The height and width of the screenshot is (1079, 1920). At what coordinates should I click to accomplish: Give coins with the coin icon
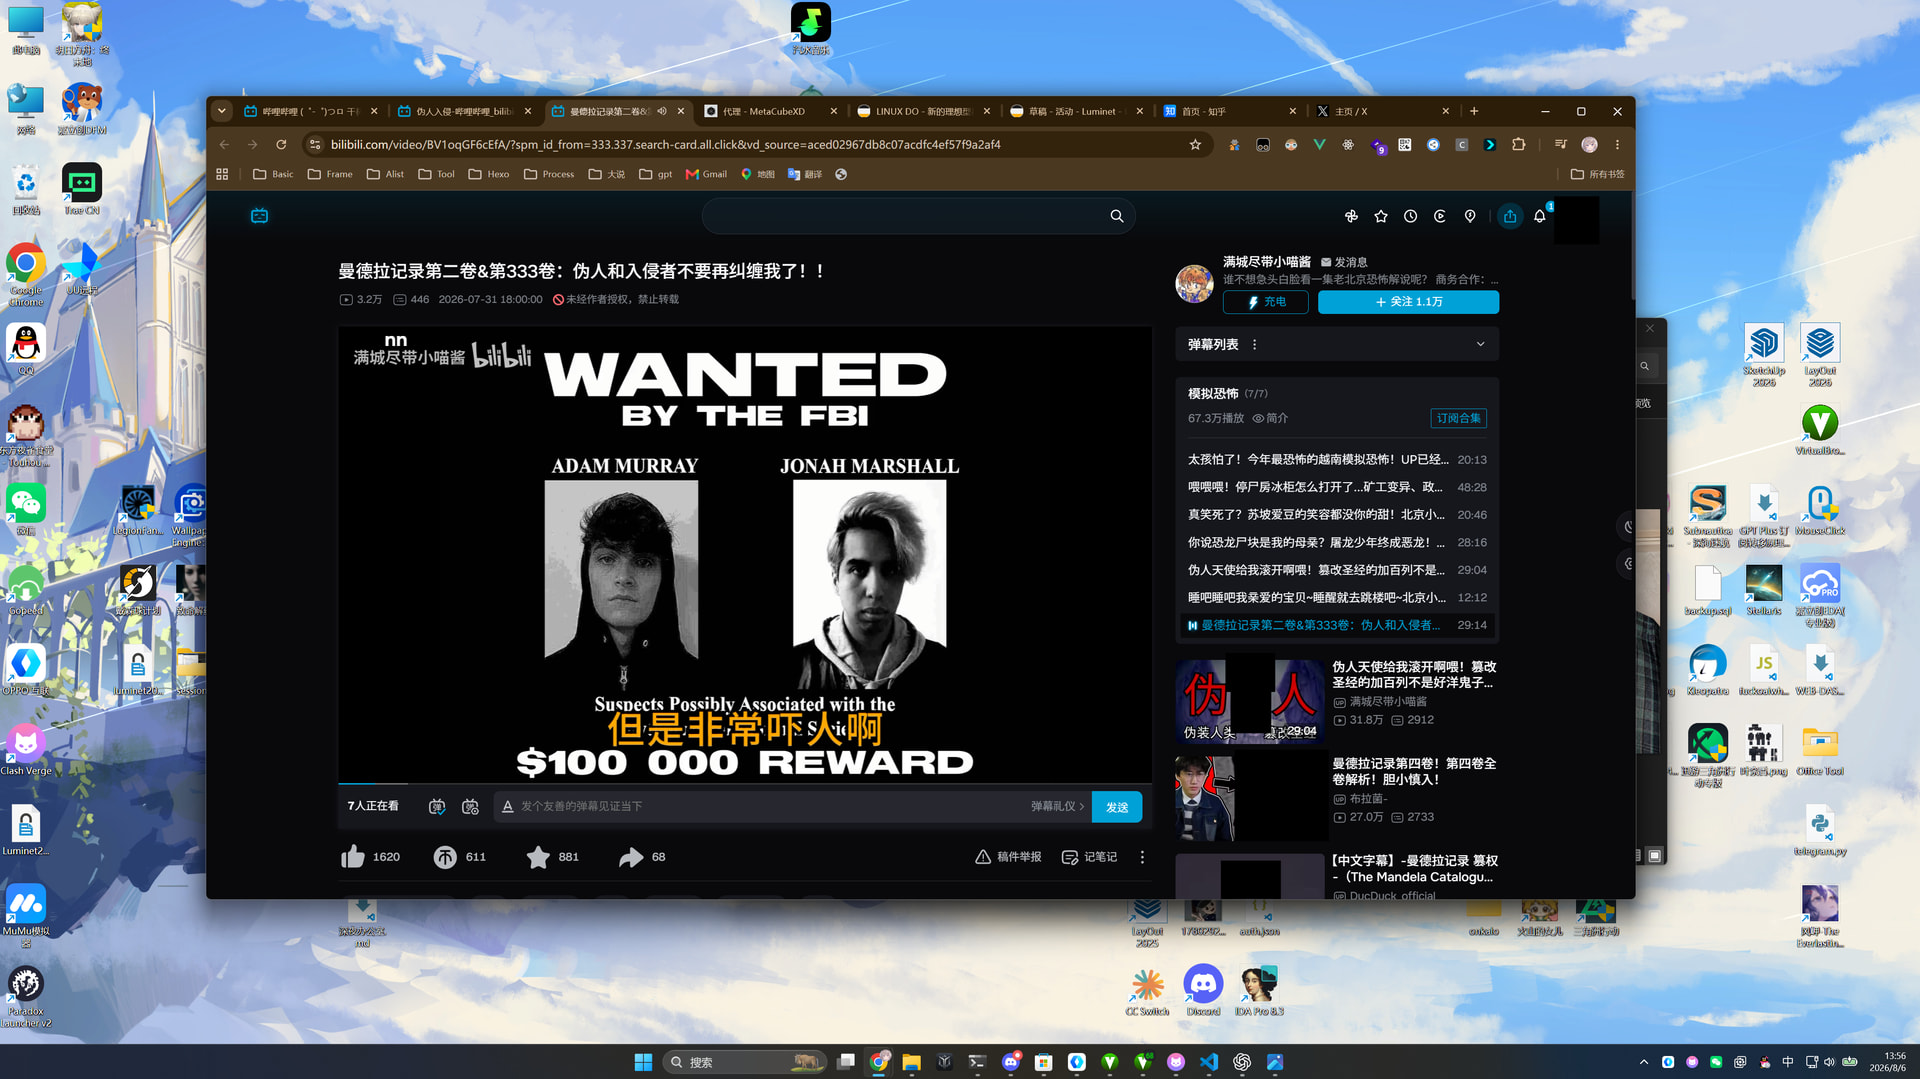(445, 857)
